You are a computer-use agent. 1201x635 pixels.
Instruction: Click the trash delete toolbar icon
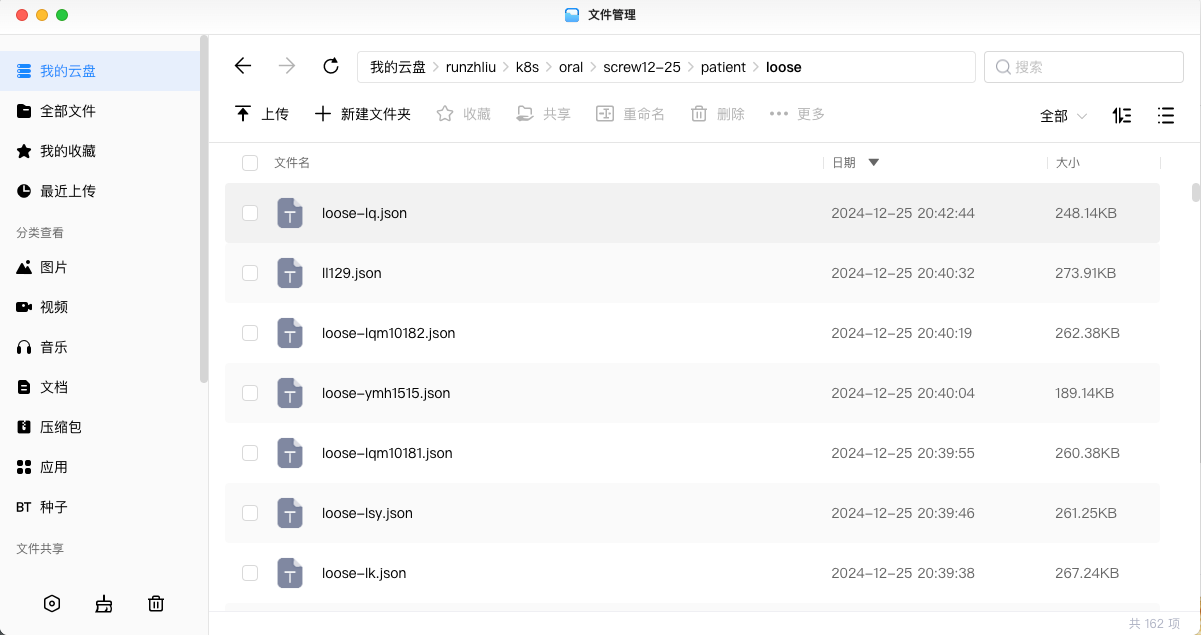(x=699, y=114)
